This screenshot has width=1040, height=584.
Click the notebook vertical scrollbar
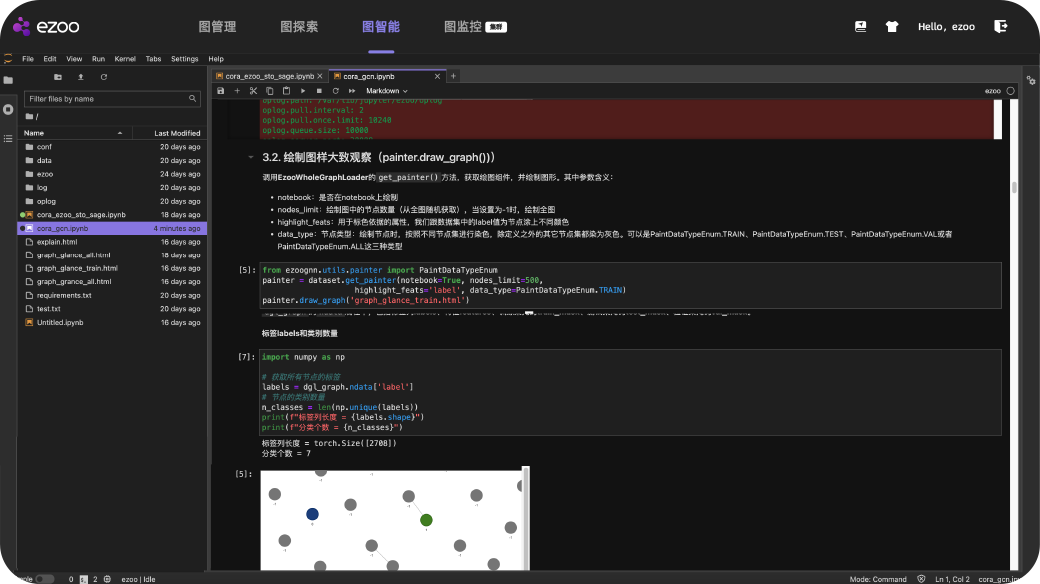(1014, 187)
